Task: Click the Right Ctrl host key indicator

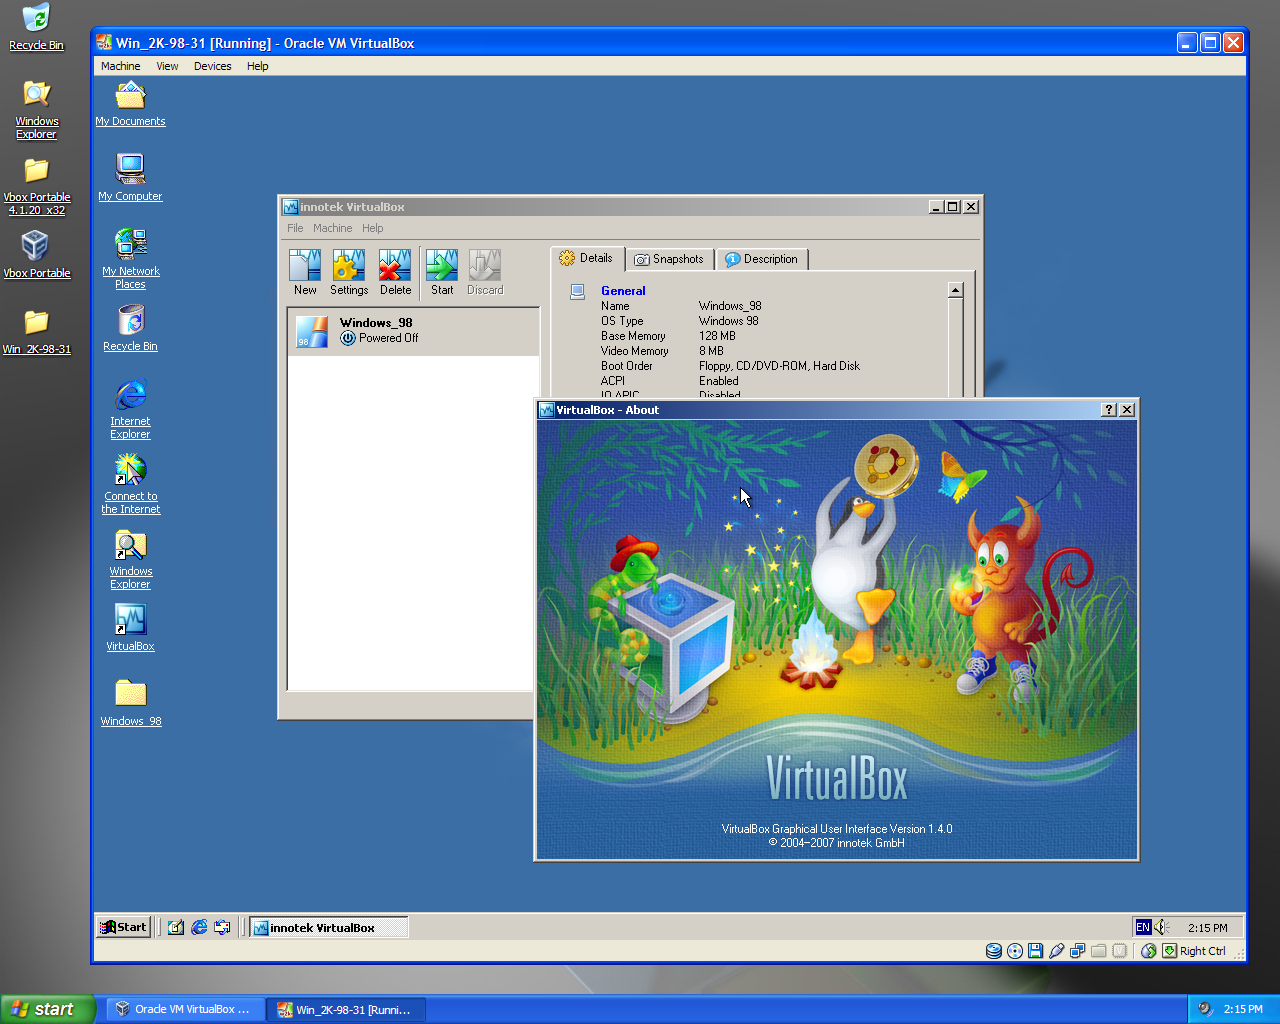Action: click(1194, 951)
